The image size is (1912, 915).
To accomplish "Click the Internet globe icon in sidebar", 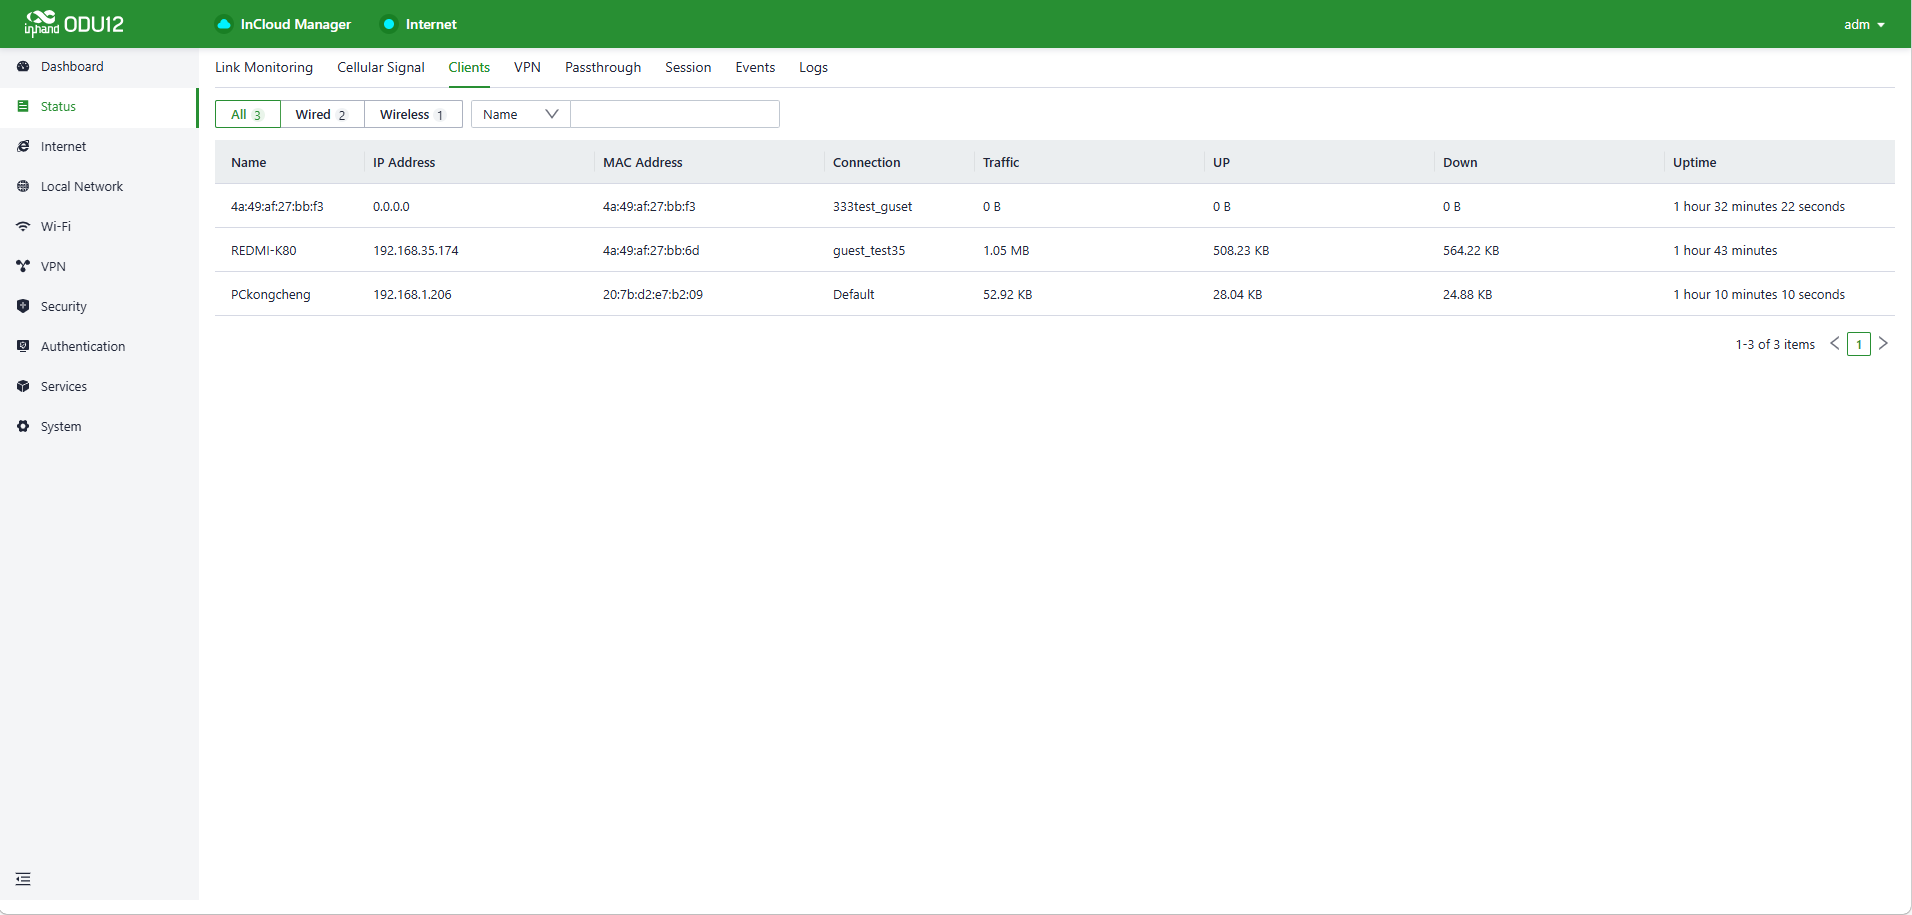I will pos(23,147).
